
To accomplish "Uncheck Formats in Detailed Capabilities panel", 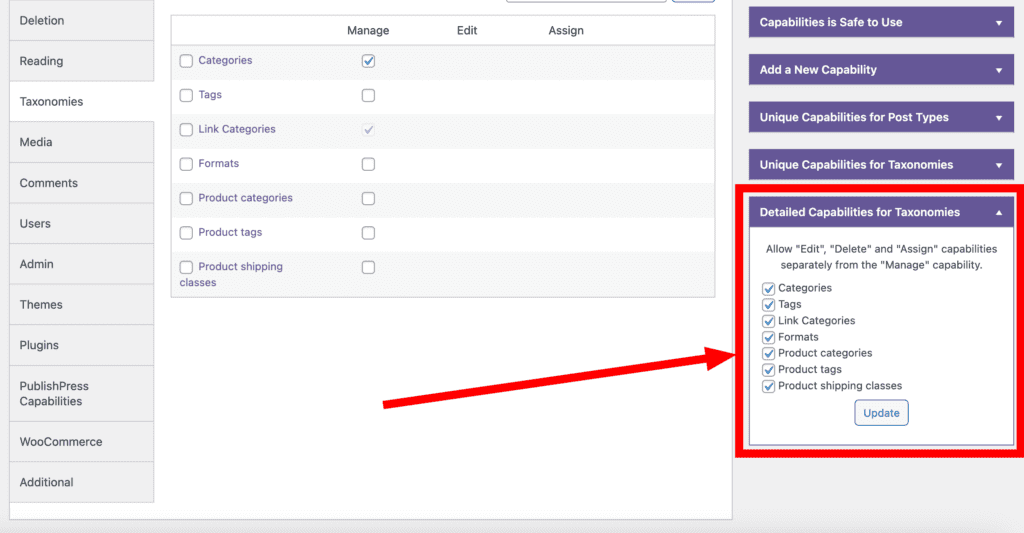I will tap(769, 337).
